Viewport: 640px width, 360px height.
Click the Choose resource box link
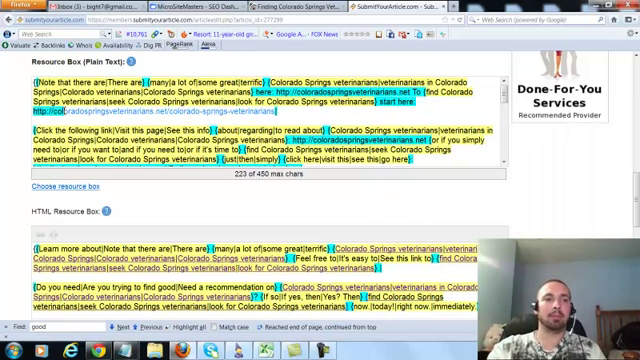[66, 186]
